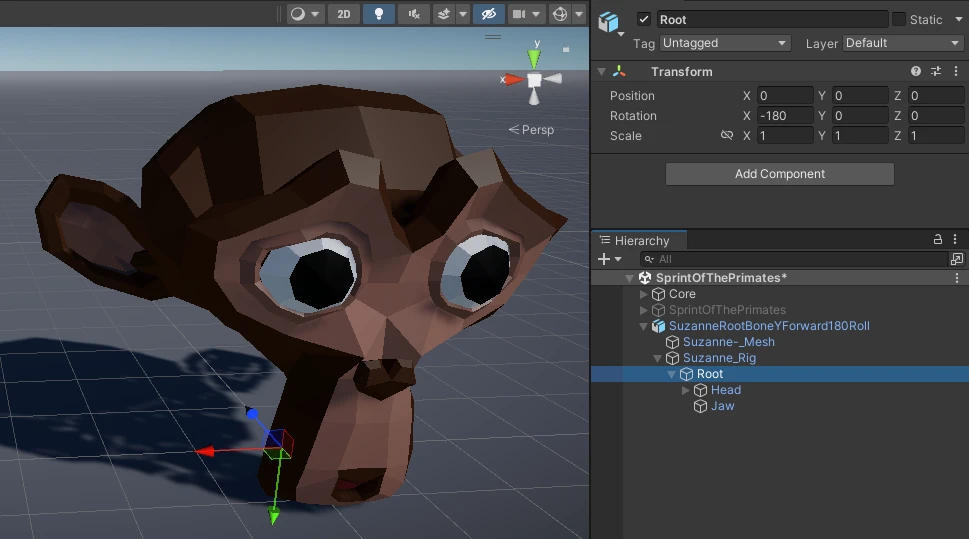
Task: Select the Head bone
Action: click(726, 391)
